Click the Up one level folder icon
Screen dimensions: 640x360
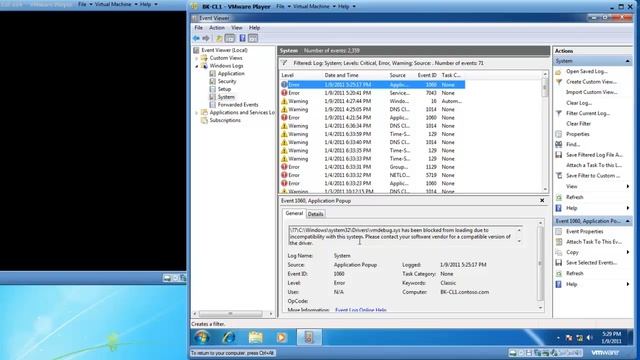[219, 38]
